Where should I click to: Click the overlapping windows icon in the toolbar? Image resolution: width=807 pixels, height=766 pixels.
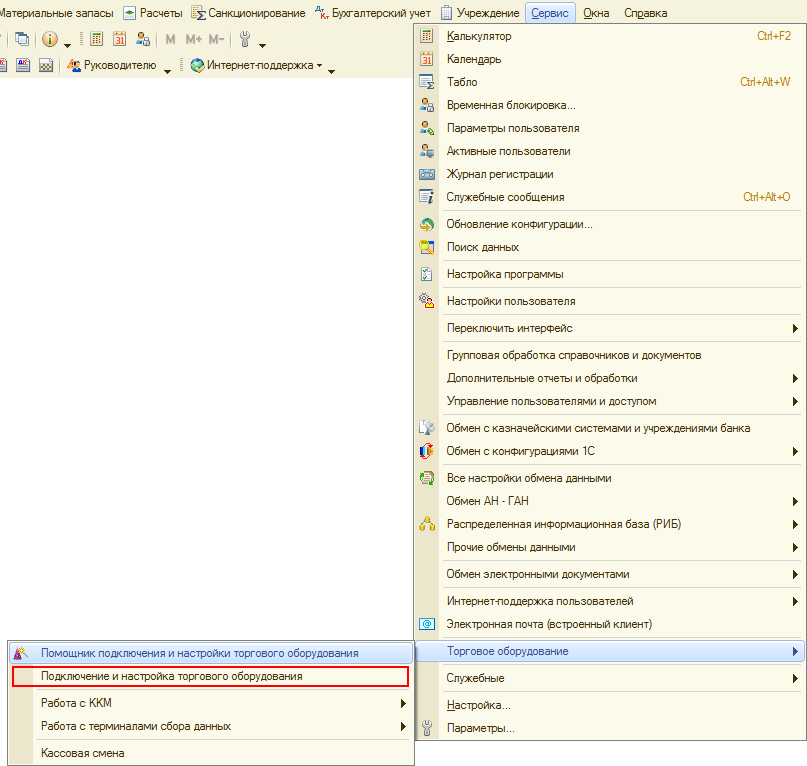click(x=22, y=40)
